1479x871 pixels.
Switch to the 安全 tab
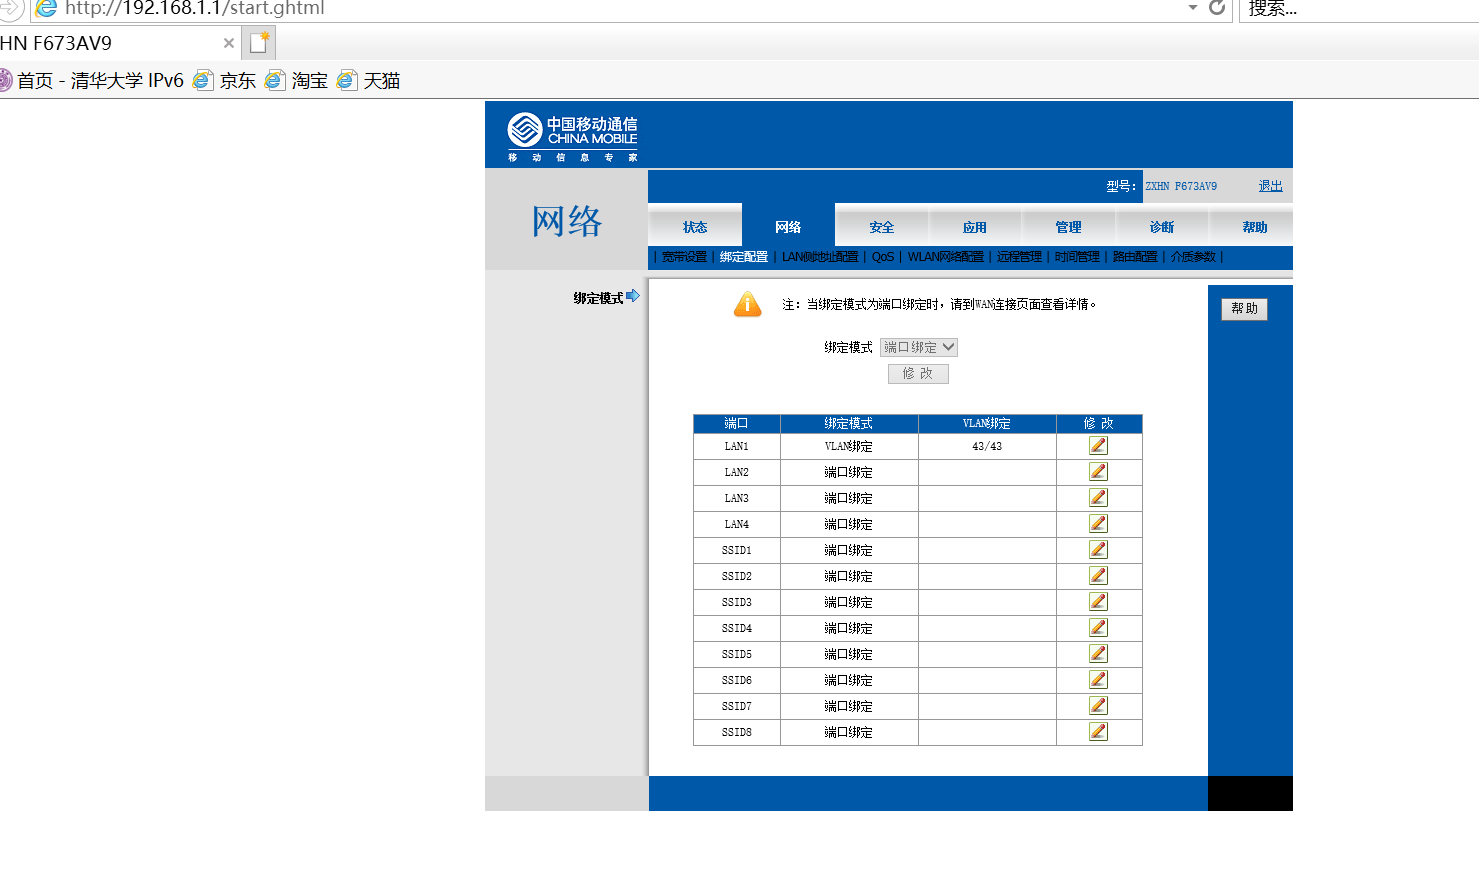[x=882, y=227]
